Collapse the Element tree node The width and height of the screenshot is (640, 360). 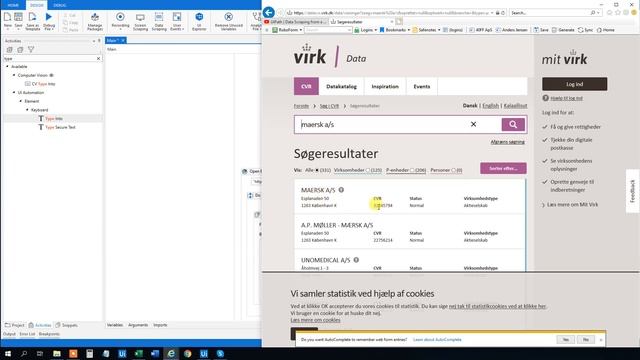[21, 101]
